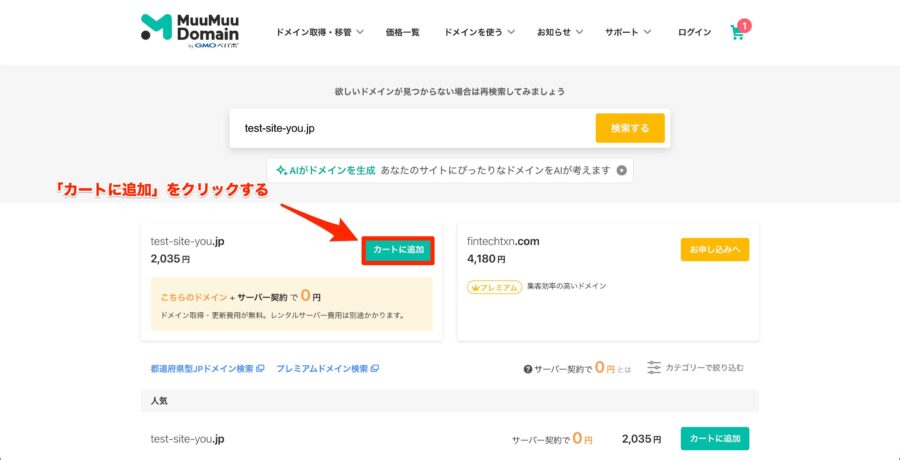
Task: Expand the ドメイン取得・移管 dropdown menu
Action: pos(320,32)
